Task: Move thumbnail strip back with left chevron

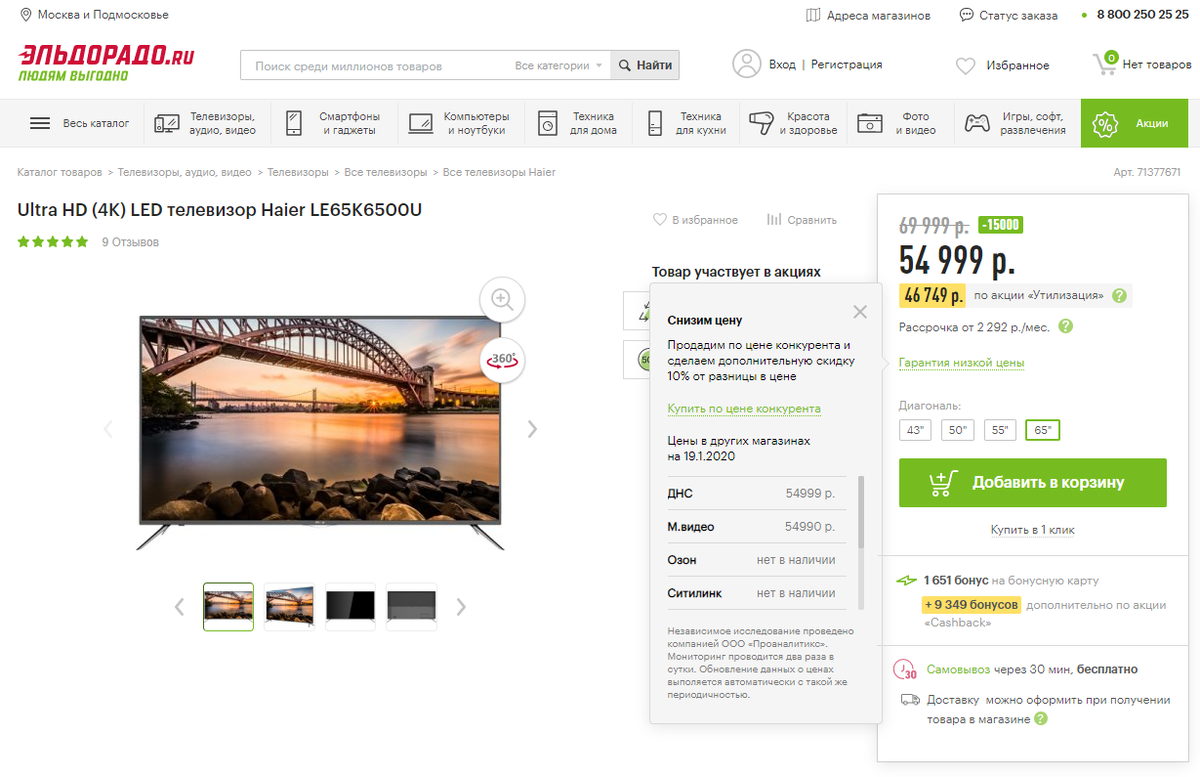Action: tap(180, 606)
